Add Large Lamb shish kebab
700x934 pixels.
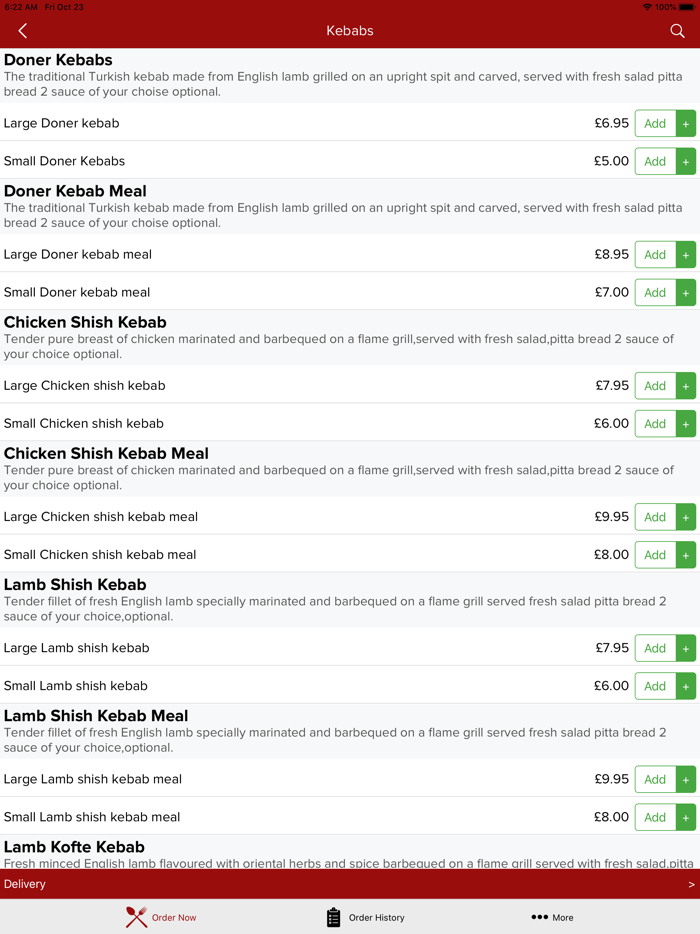point(665,648)
